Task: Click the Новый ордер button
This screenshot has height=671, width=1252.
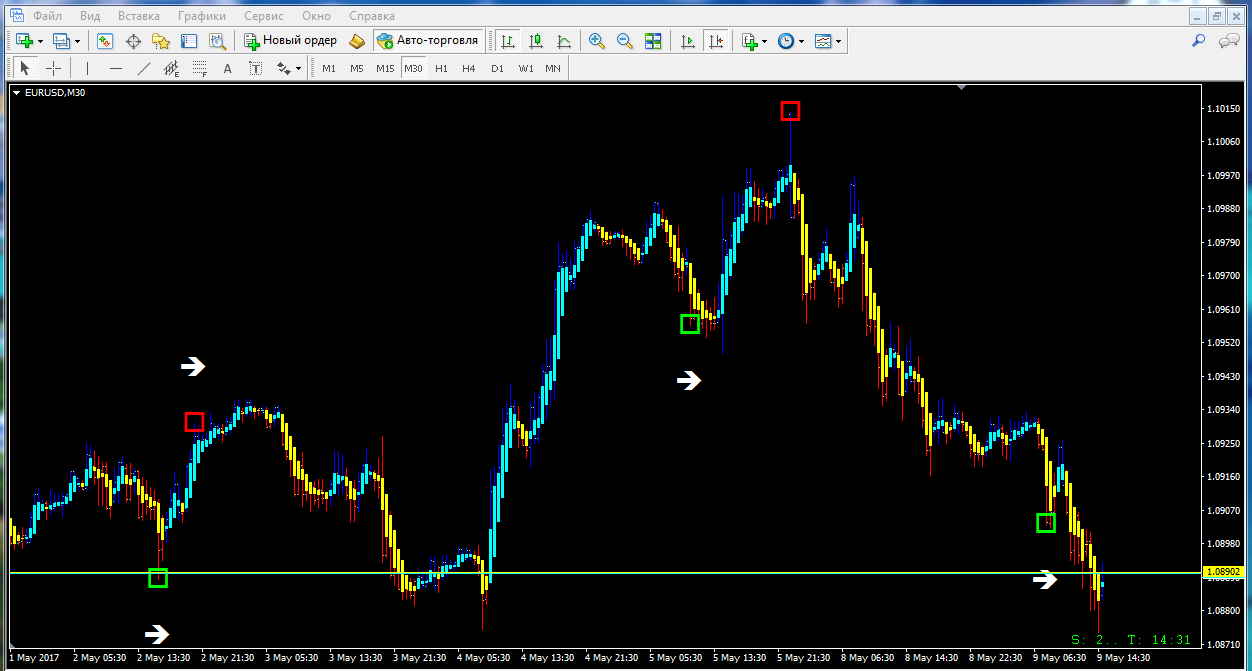Action: click(x=290, y=41)
